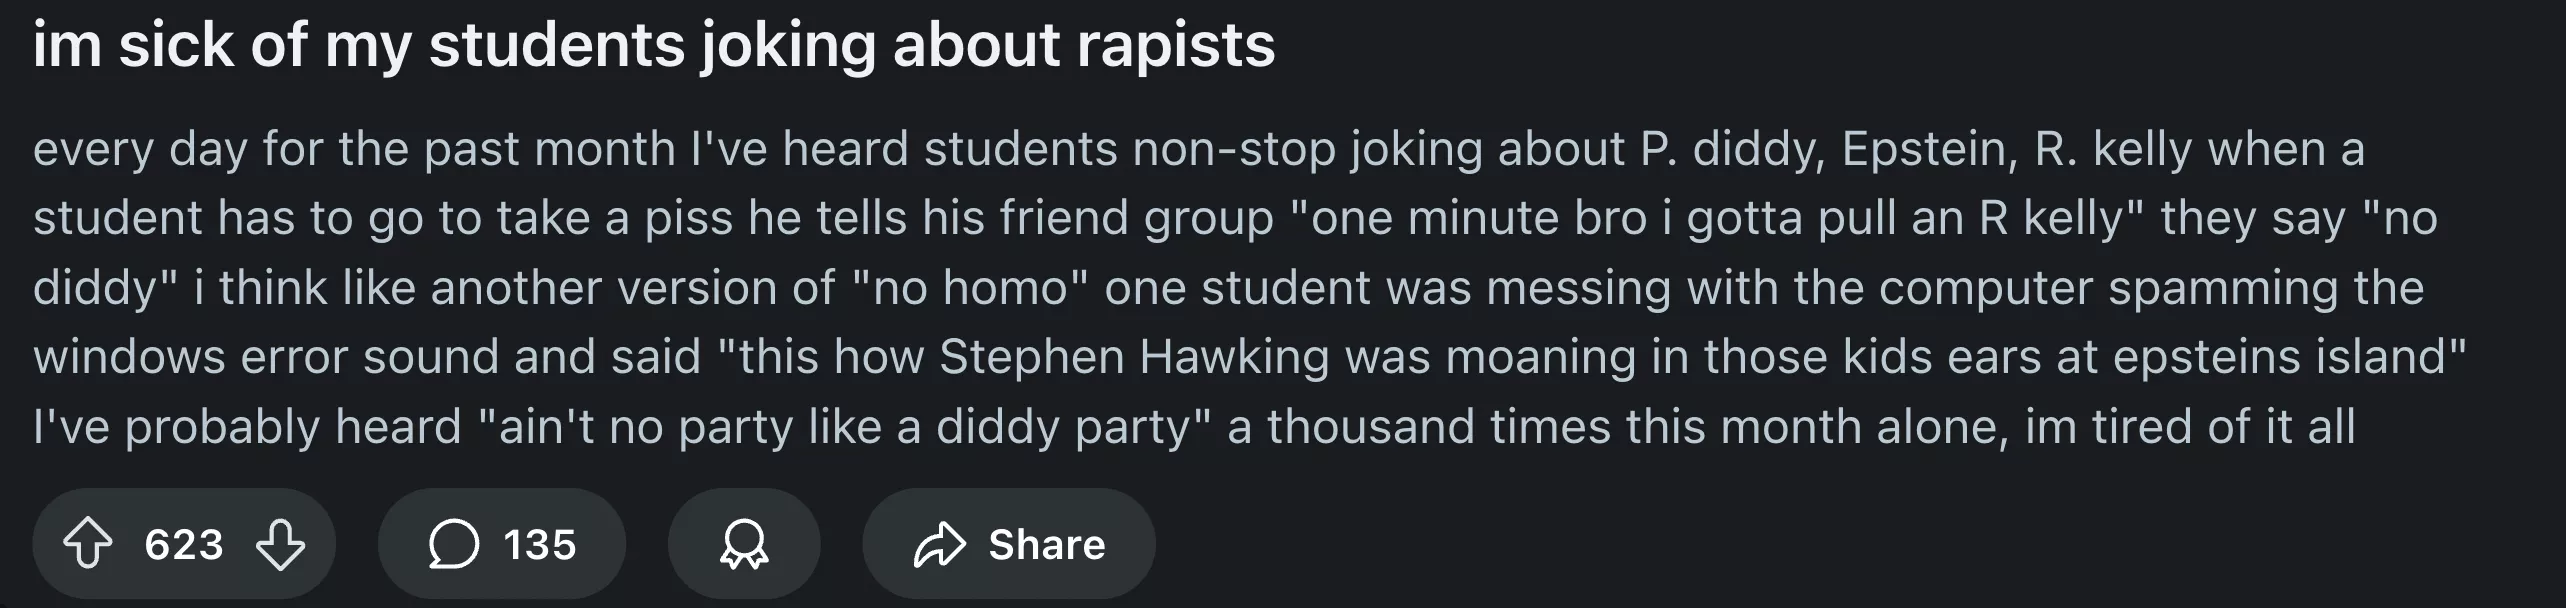The width and height of the screenshot is (2566, 608).
Task: Downvote the post with the down arrow
Action: [280, 545]
